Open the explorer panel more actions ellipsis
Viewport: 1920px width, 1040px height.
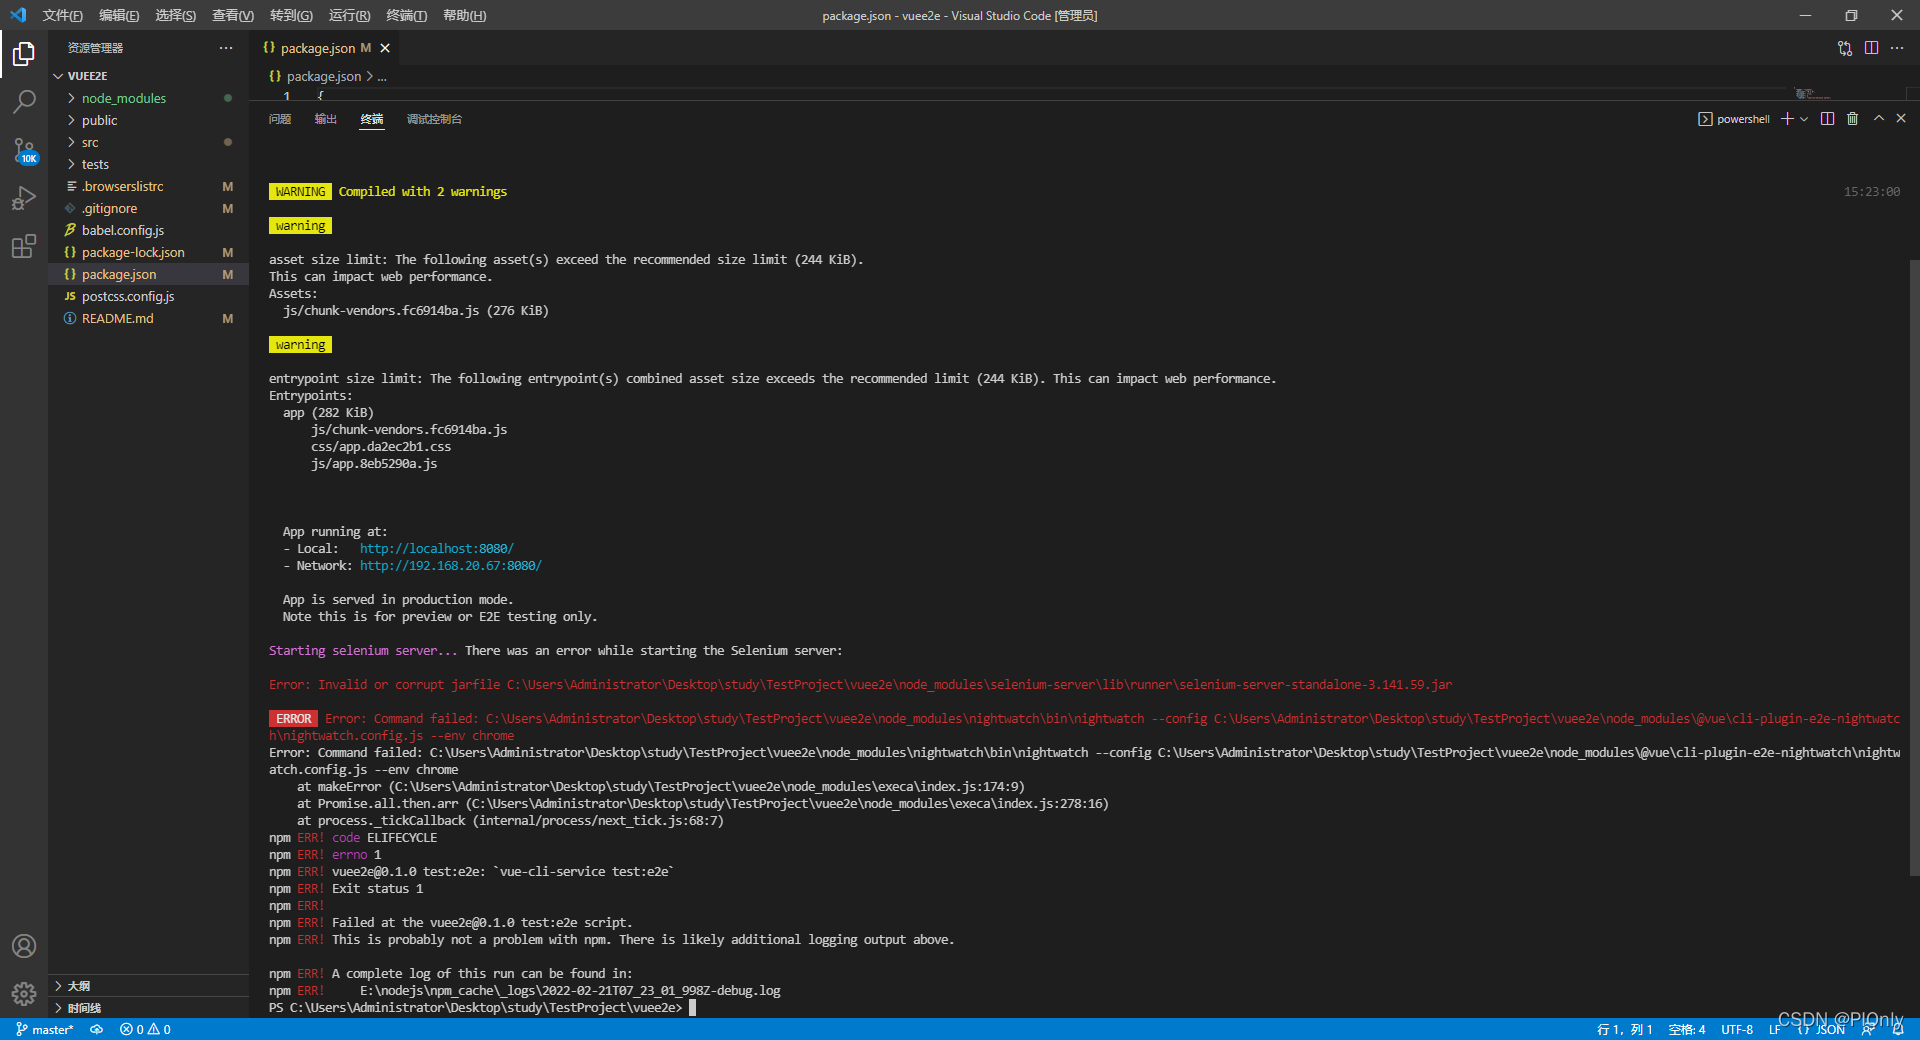coord(226,48)
